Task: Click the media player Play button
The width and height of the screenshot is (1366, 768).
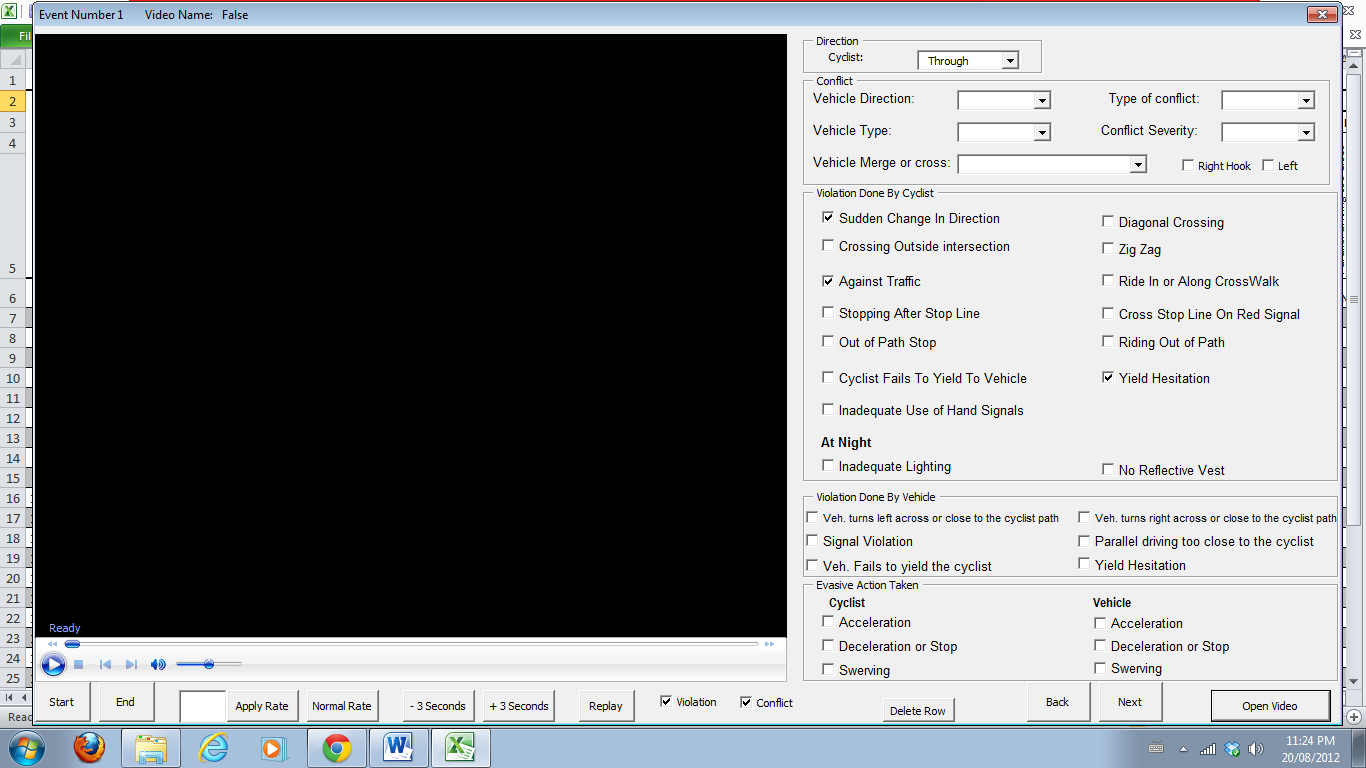Action: click(54, 664)
